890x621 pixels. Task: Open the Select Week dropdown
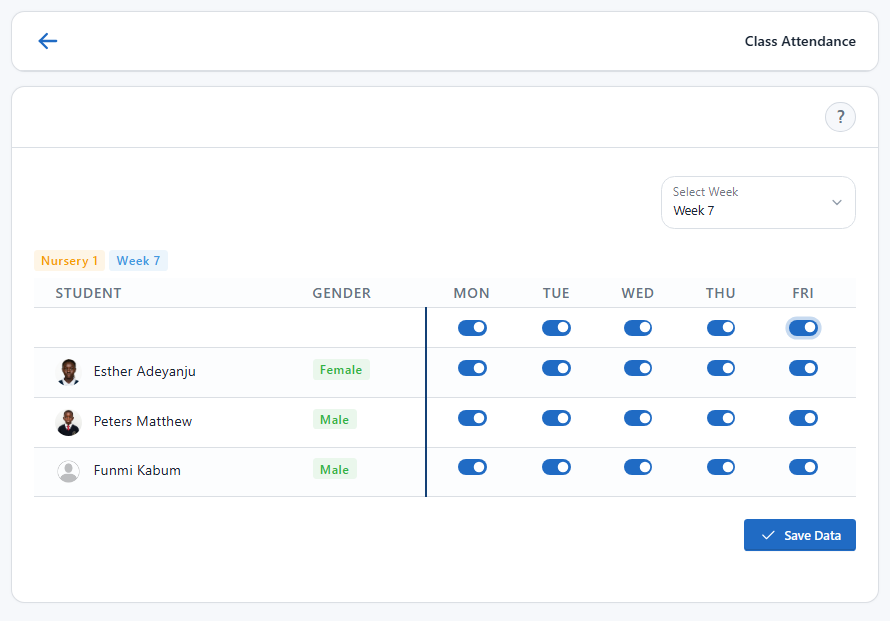757,202
